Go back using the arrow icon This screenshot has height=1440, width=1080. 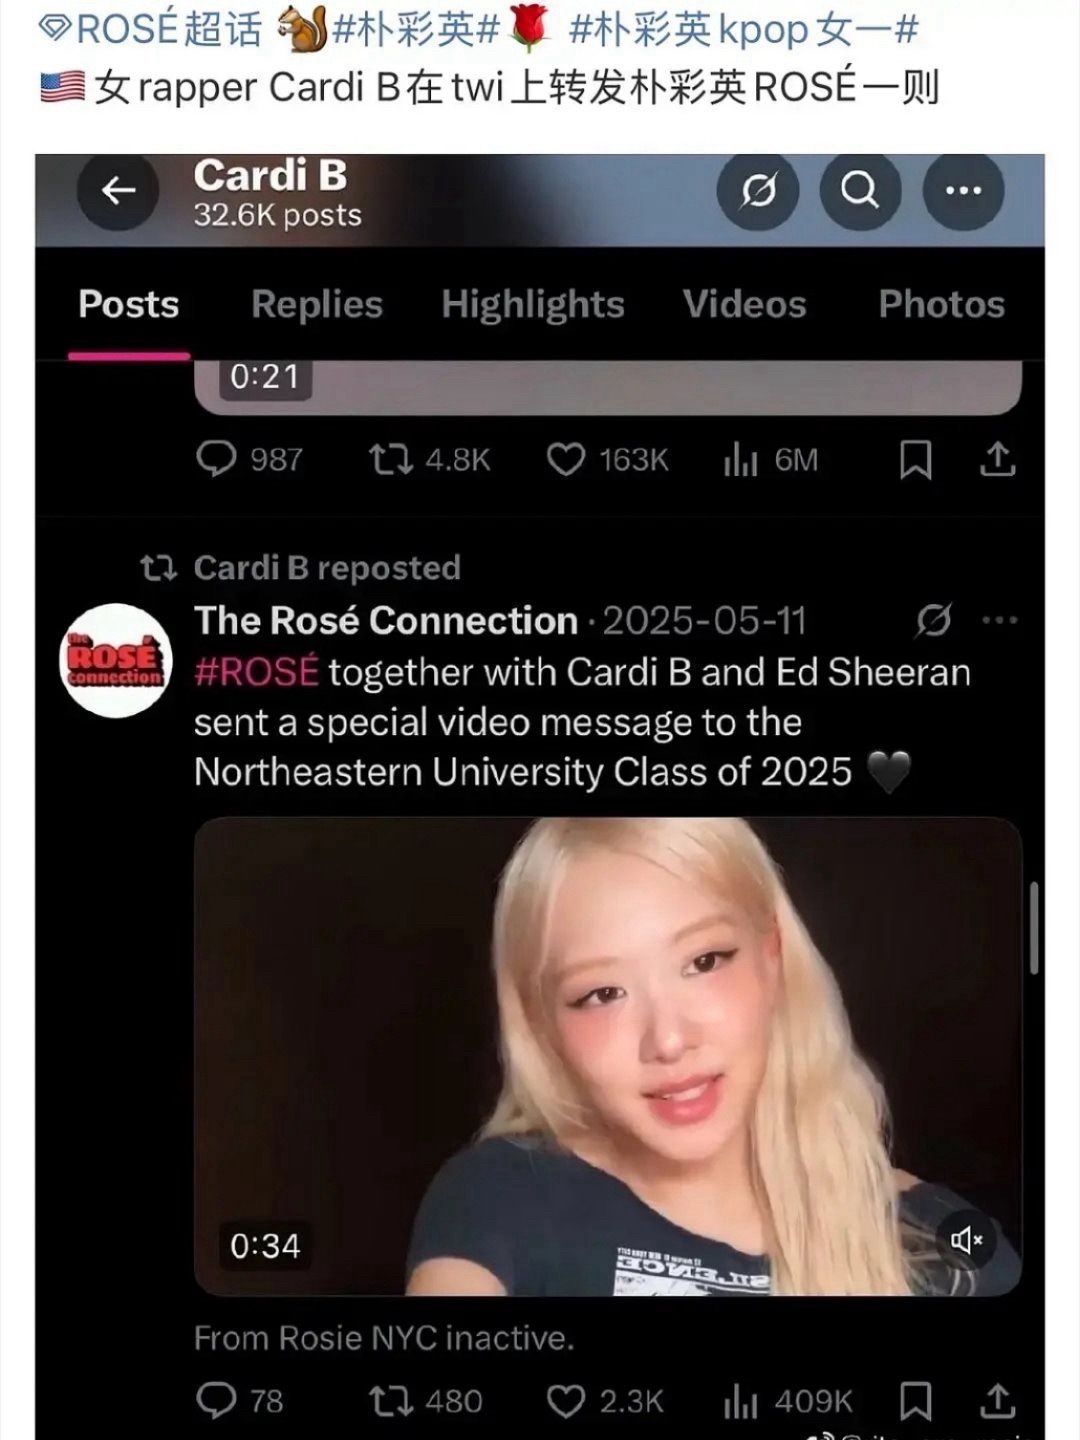[x=118, y=190]
